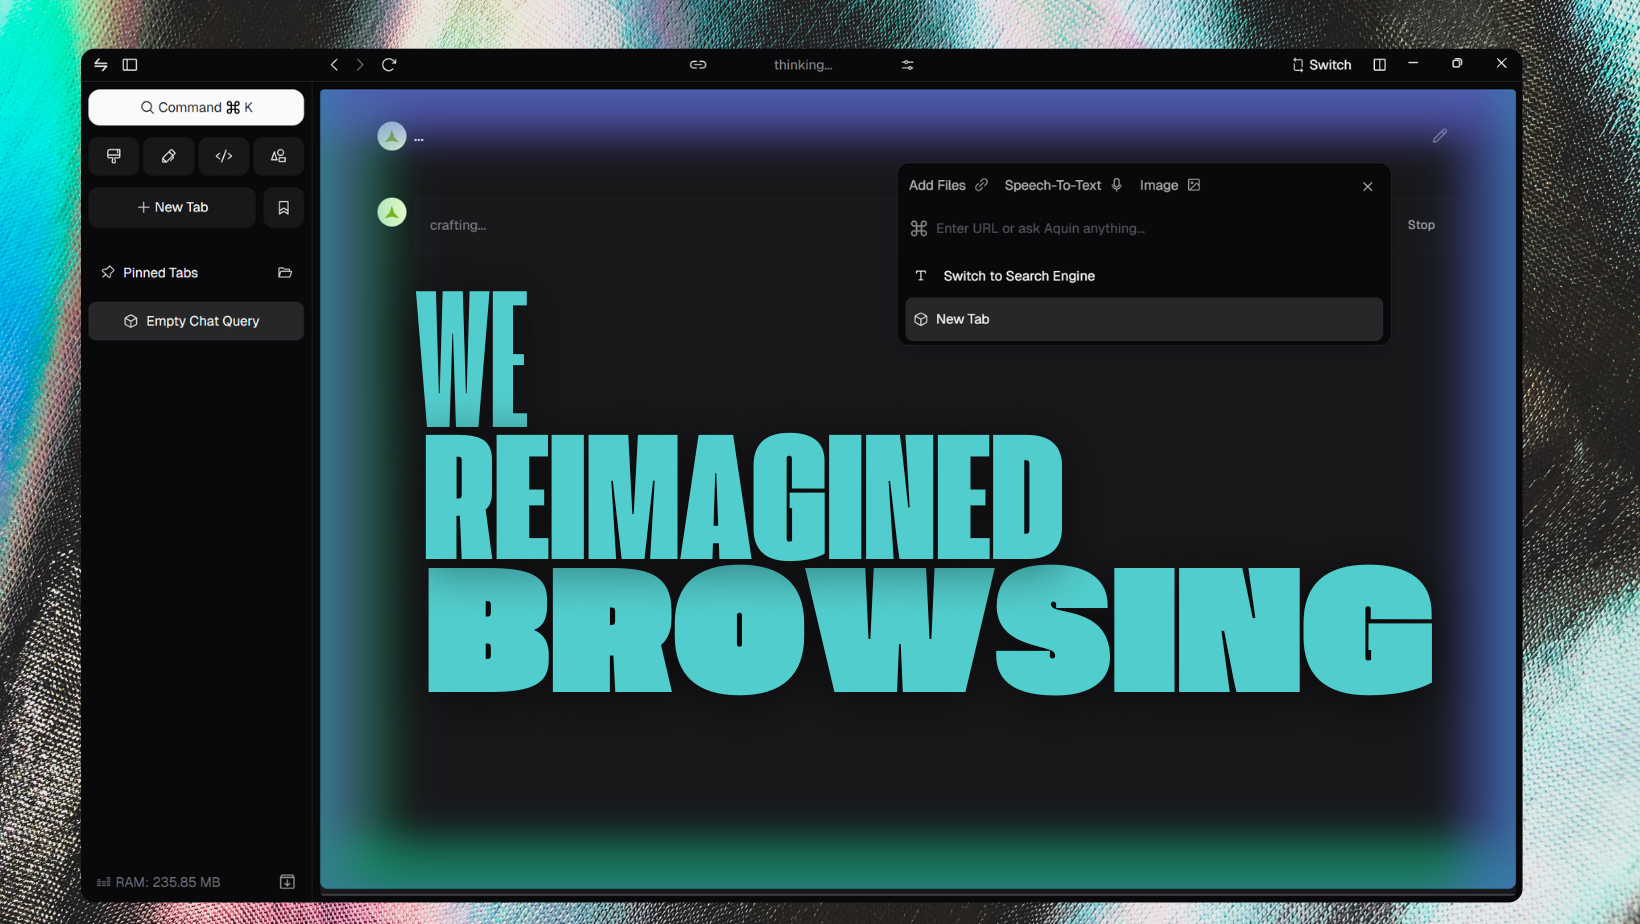The width and height of the screenshot is (1640, 924).
Task: Open the Command K search field
Action: 196,107
